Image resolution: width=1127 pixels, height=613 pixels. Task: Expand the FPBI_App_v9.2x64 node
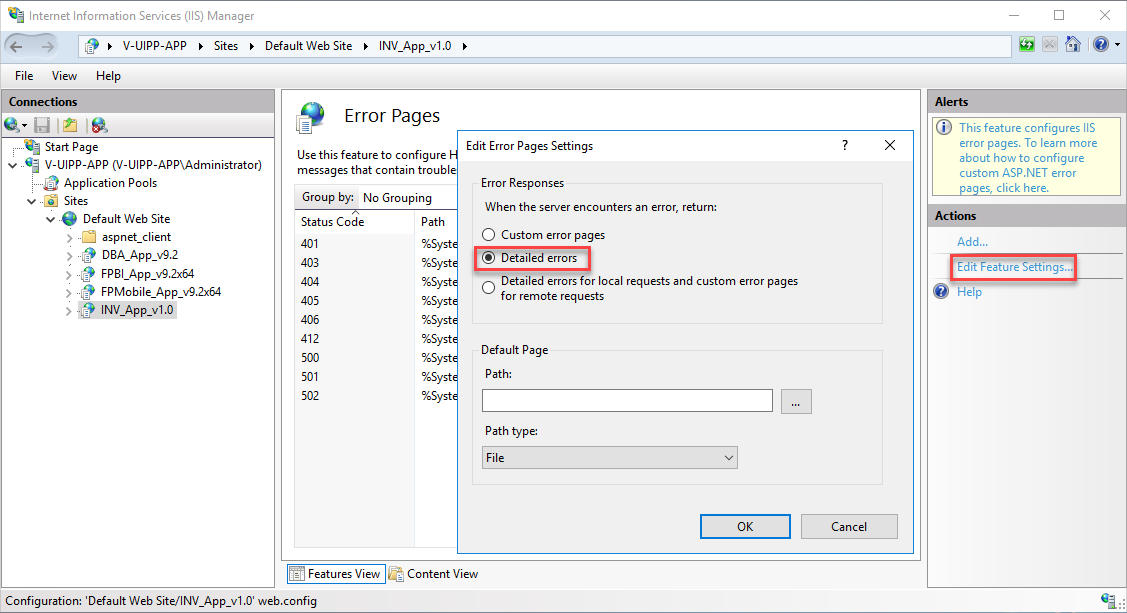click(x=69, y=274)
